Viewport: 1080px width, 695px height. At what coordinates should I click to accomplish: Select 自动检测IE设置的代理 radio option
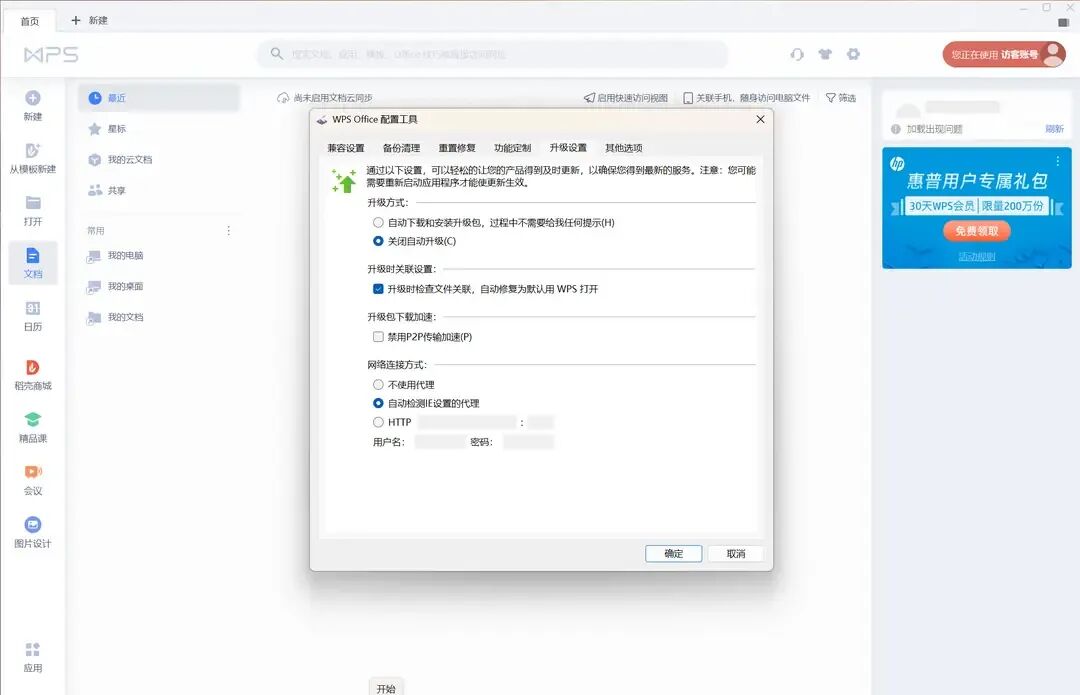(378, 403)
